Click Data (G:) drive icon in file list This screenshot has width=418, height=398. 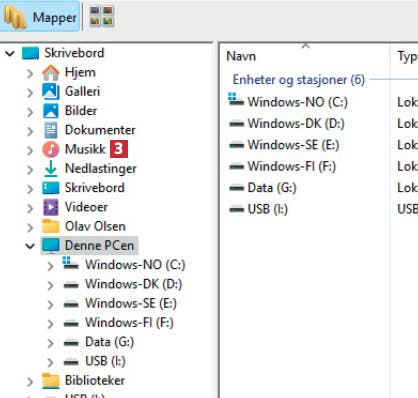pos(236,188)
